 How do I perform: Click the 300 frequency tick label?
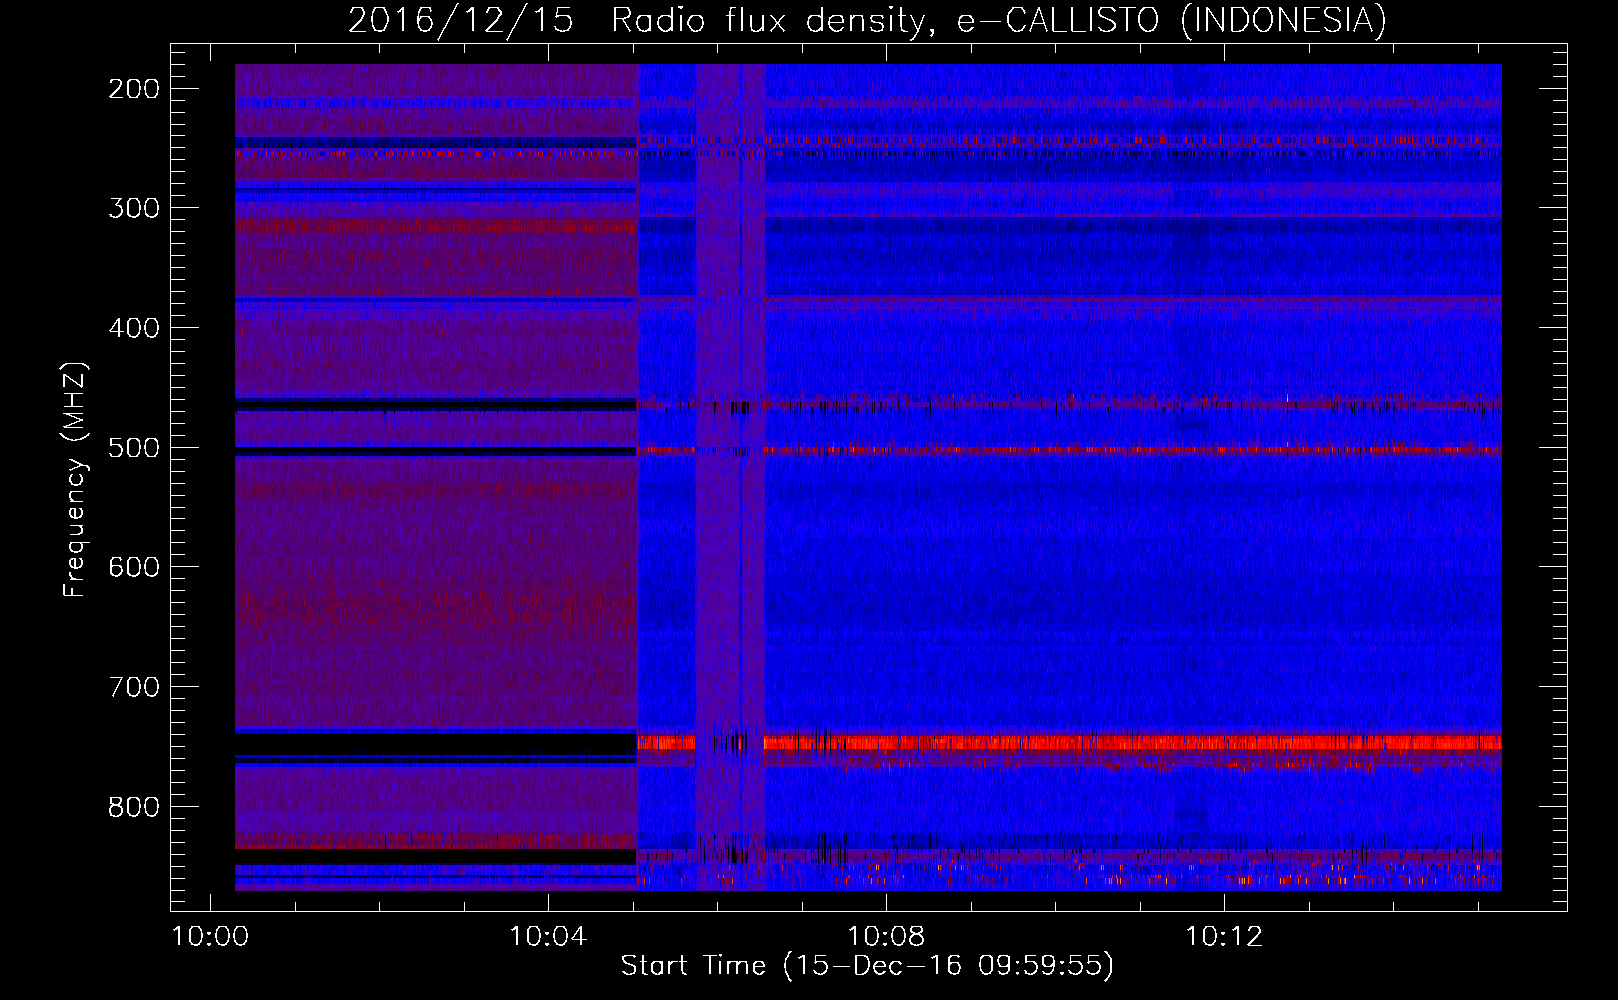coord(134,208)
